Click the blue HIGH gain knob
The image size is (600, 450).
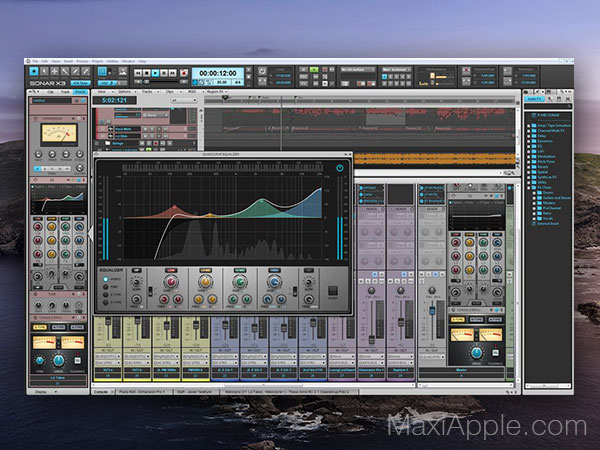[274, 282]
